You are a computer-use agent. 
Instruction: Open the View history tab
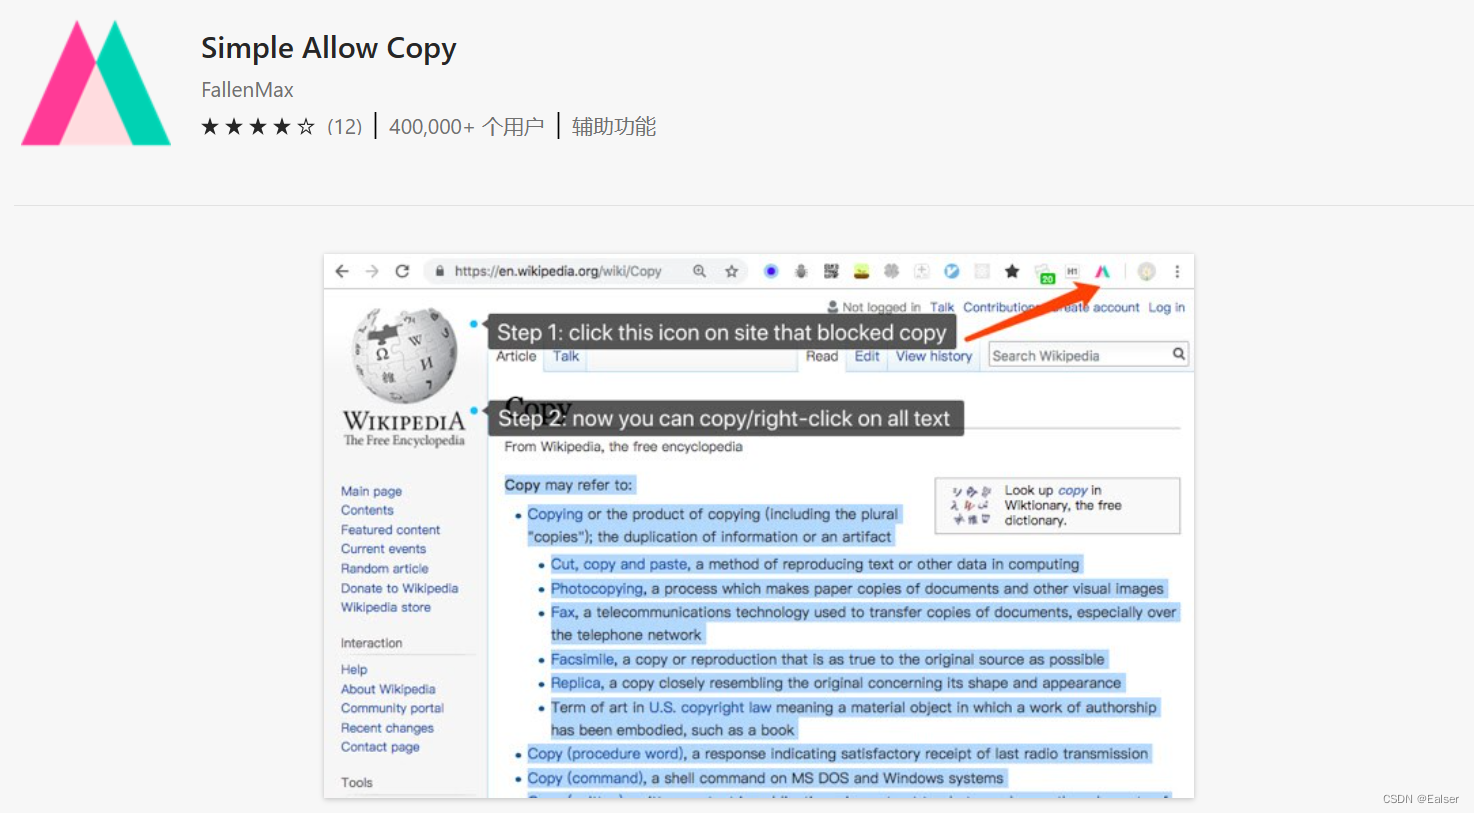tap(934, 357)
